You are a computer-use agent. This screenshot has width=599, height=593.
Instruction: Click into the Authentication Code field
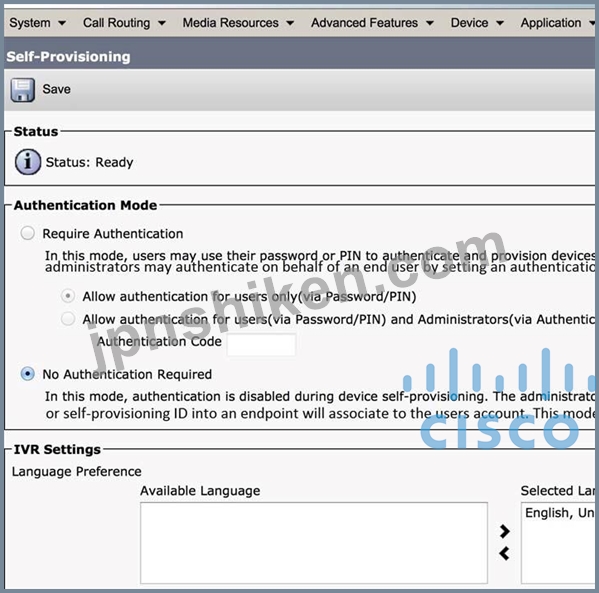261,344
